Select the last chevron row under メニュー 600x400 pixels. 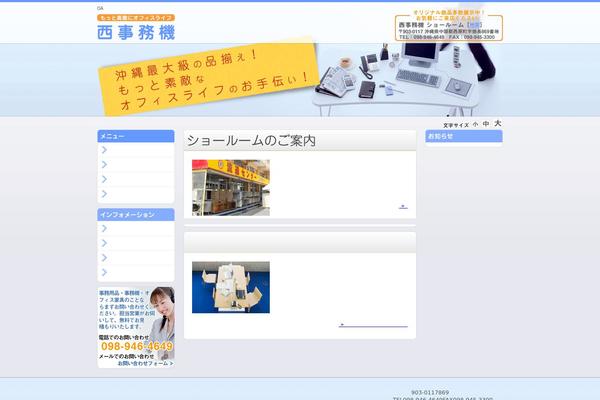click(136, 194)
